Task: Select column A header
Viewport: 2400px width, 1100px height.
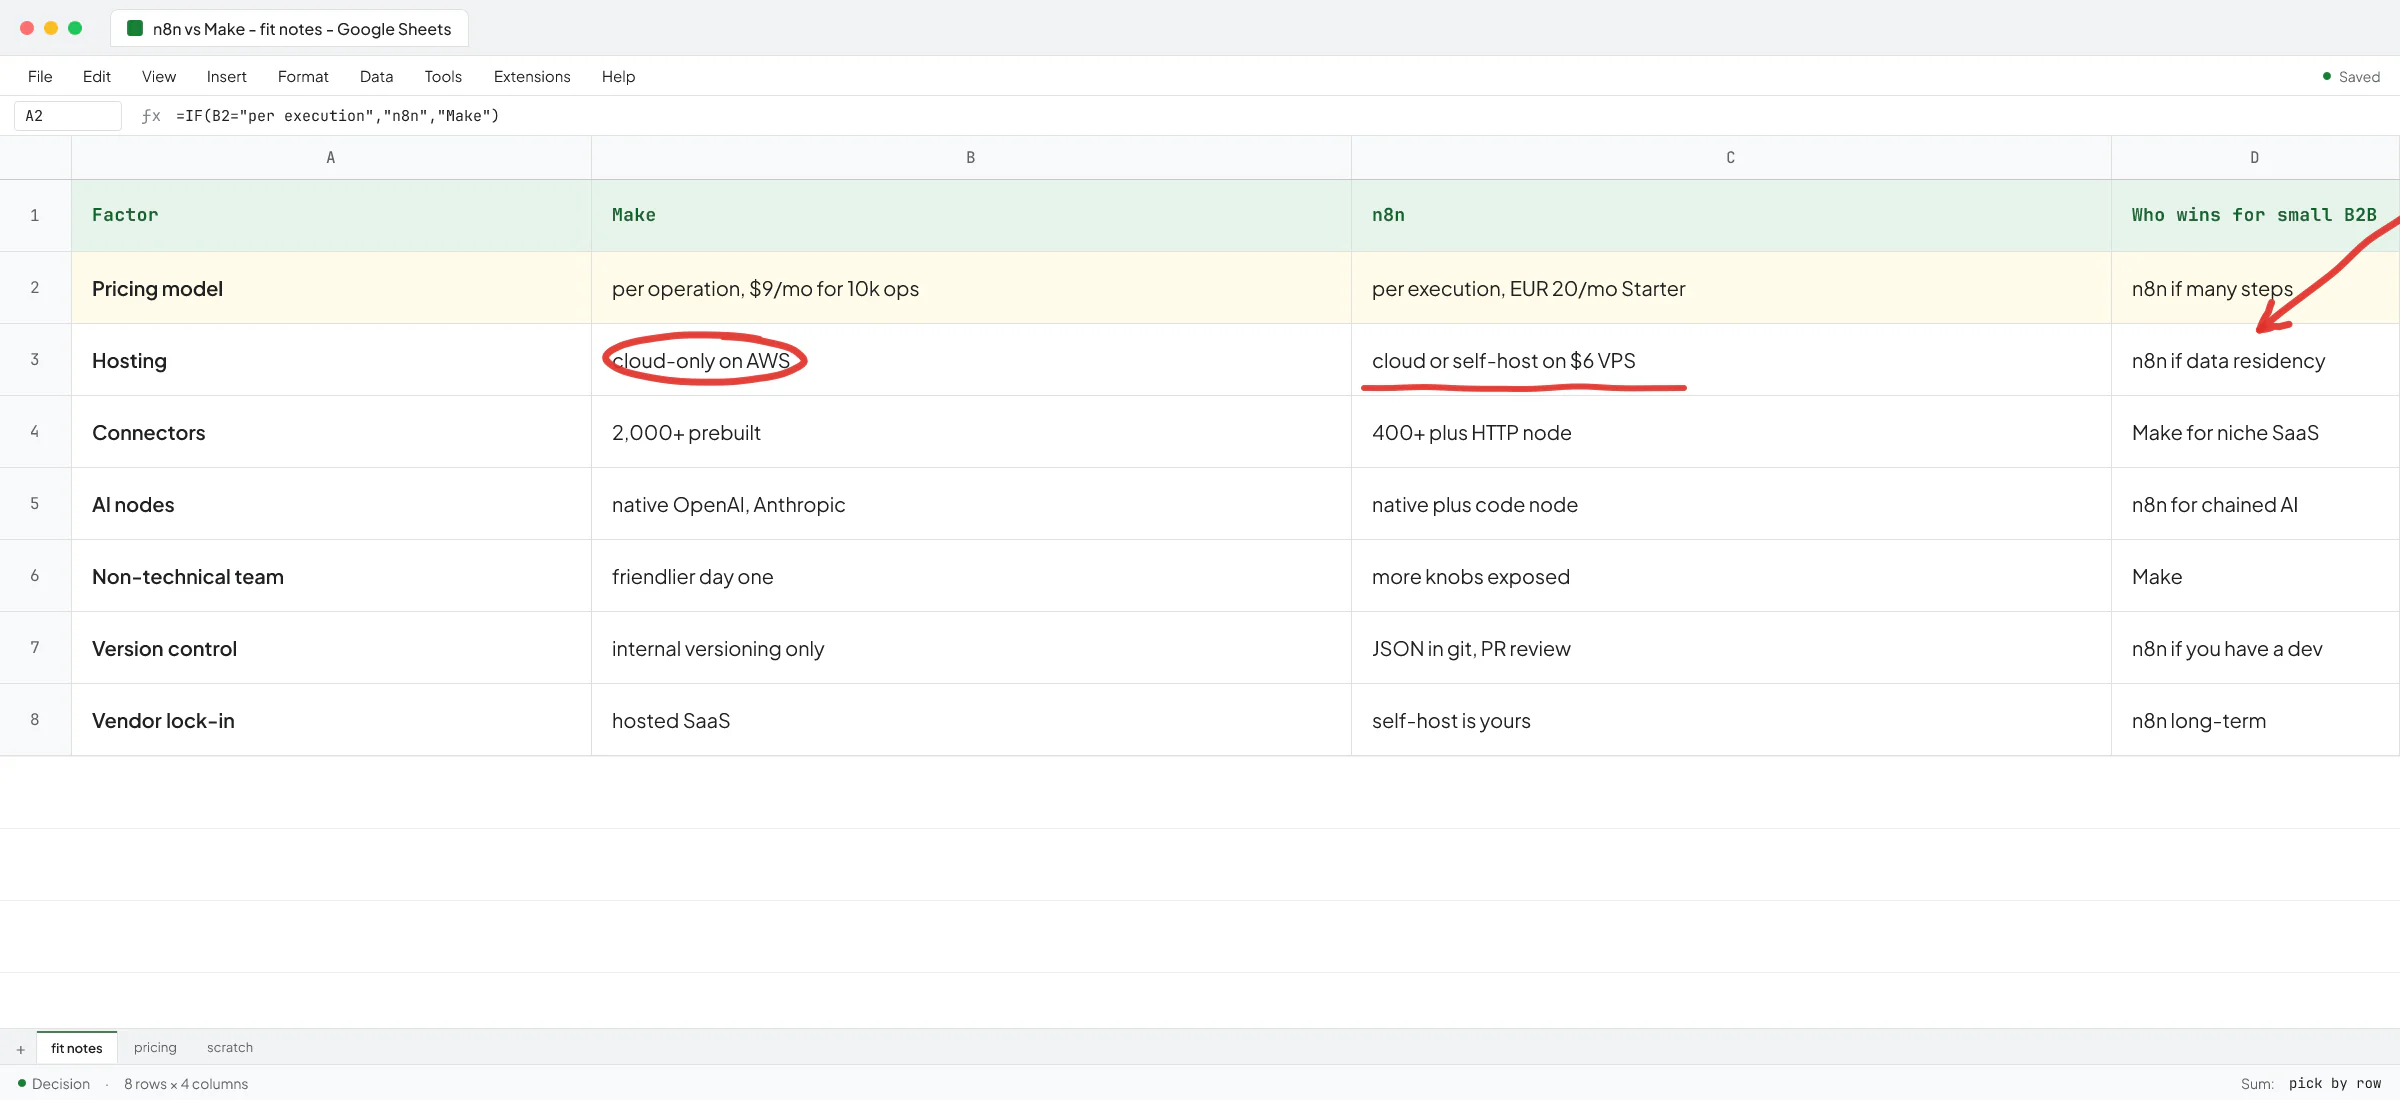Action: [331, 158]
